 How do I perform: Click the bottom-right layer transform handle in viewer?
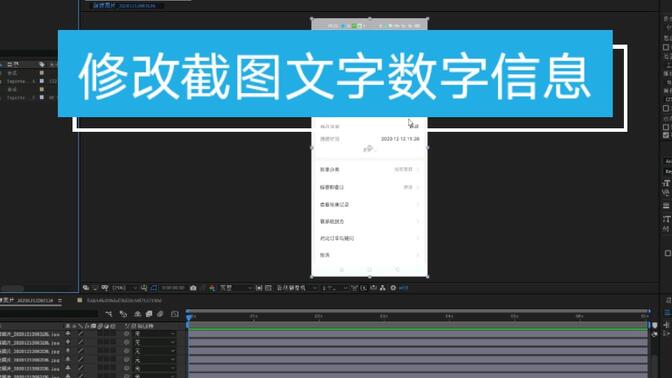427,277
